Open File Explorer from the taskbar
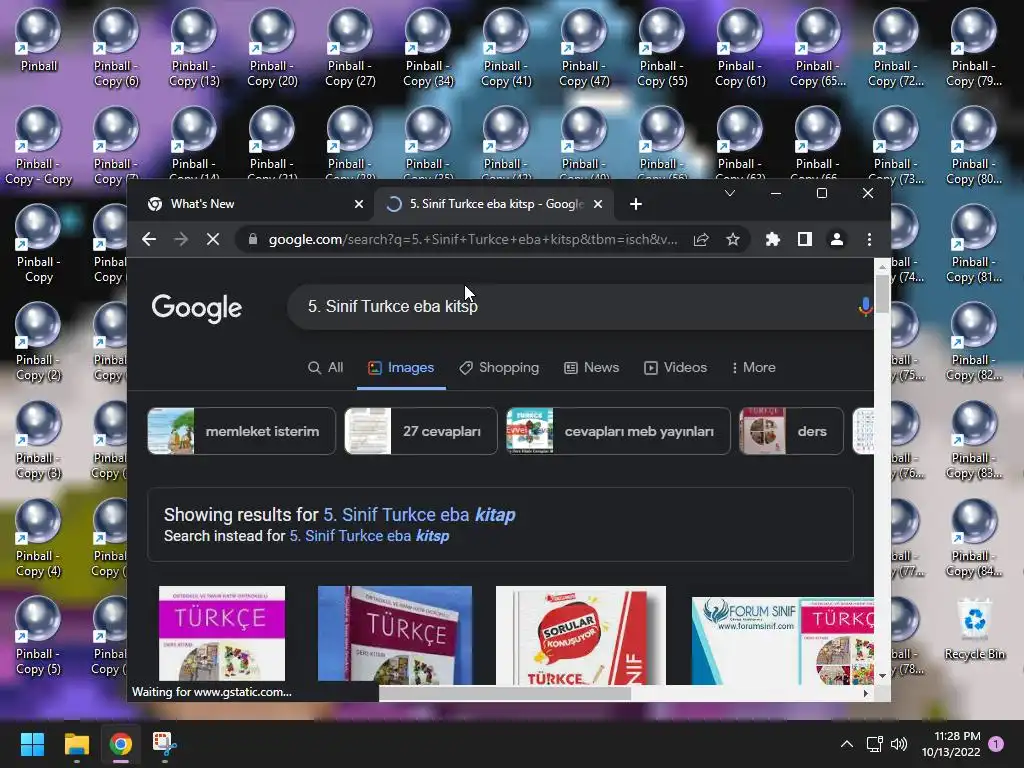The width and height of the screenshot is (1024, 768). coord(76,744)
